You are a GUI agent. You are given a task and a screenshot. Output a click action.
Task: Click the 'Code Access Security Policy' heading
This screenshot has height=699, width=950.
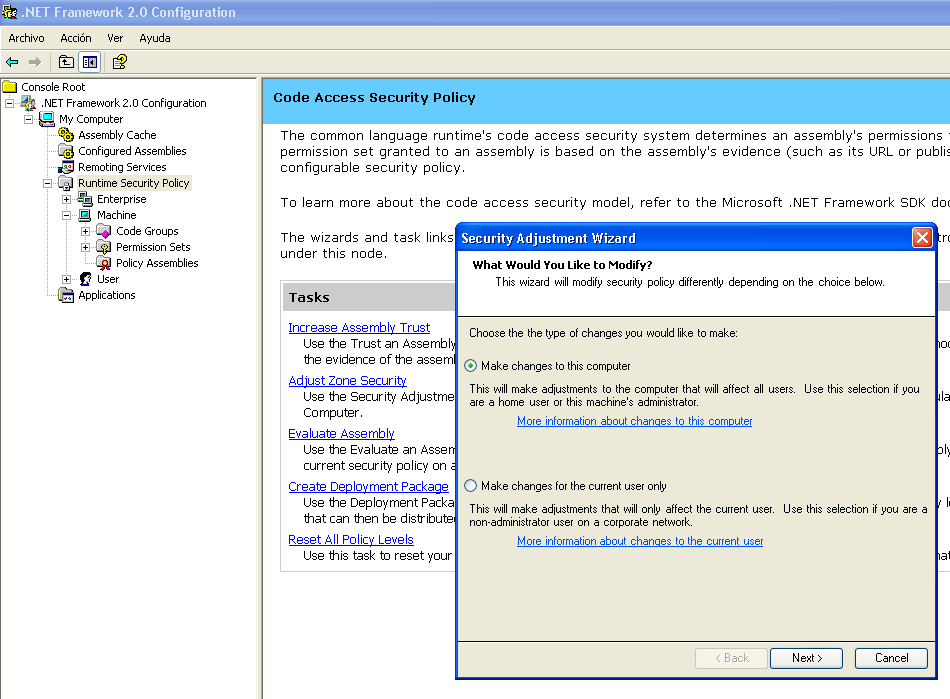tap(374, 98)
